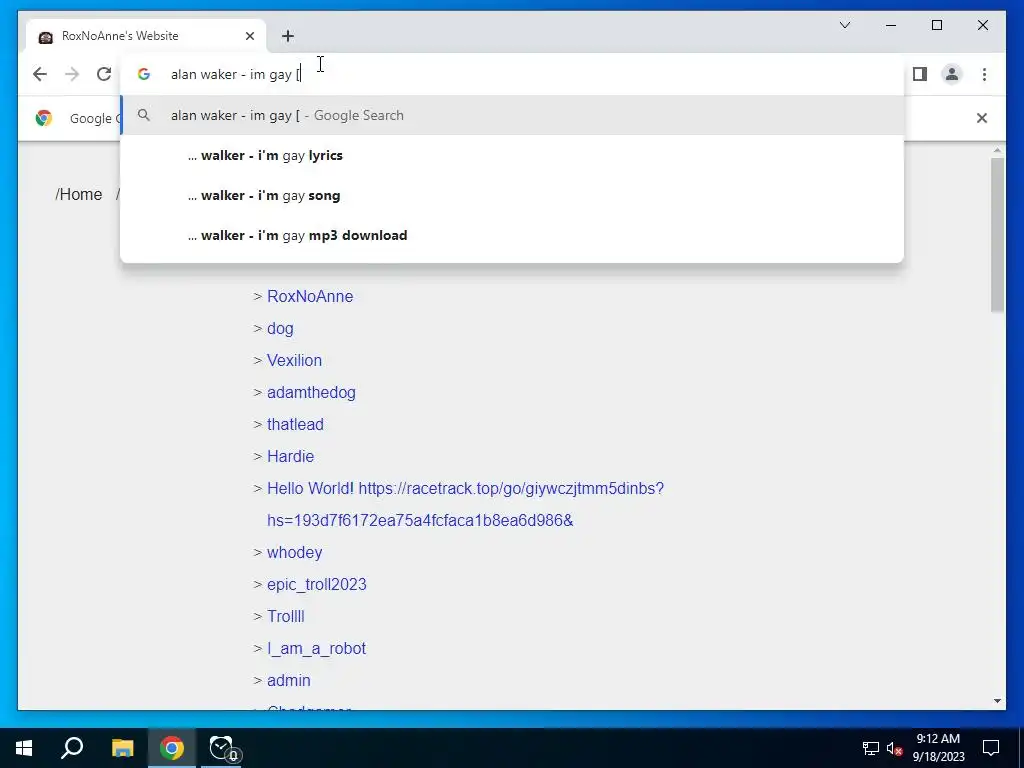Open the Hardie link
The width and height of the screenshot is (1024, 768).
(x=291, y=456)
